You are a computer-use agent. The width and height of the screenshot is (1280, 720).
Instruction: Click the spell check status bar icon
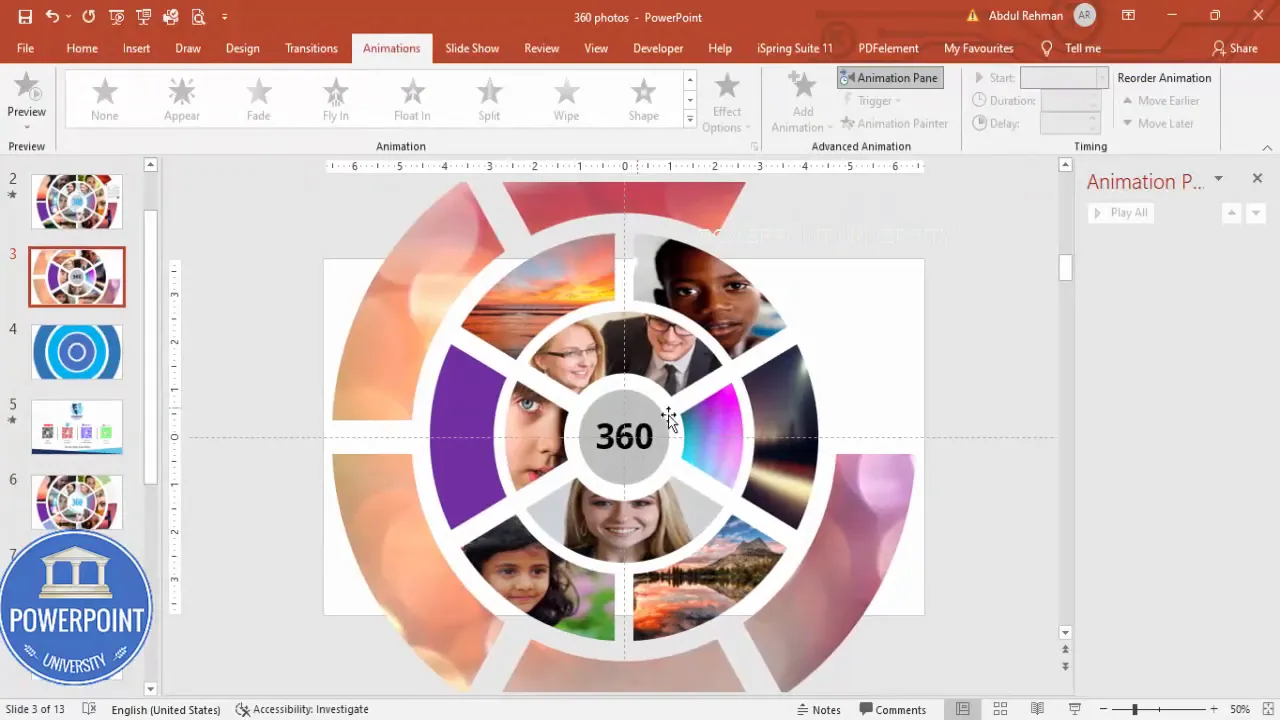pyautogui.click(x=89, y=709)
